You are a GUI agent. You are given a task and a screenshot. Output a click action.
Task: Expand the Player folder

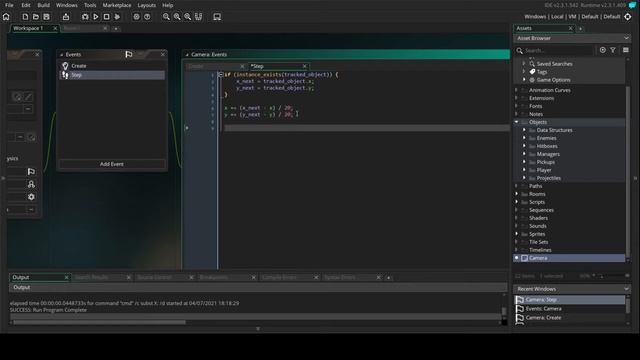pos(524,170)
